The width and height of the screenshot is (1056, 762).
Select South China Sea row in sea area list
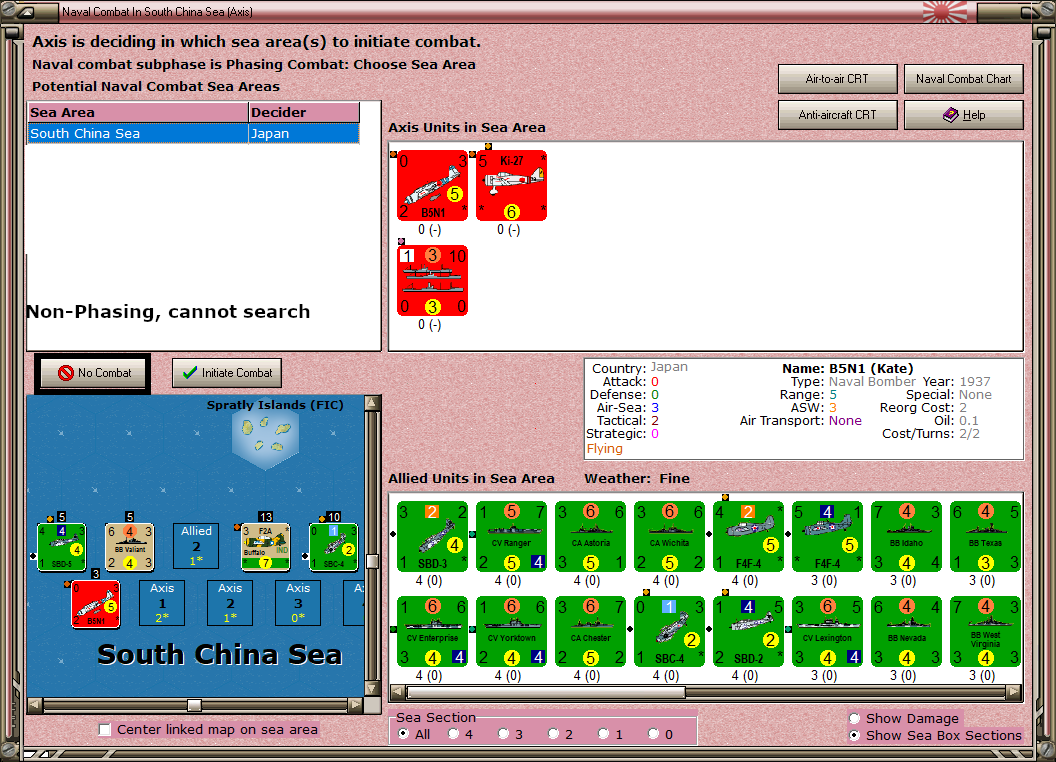tap(193, 133)
